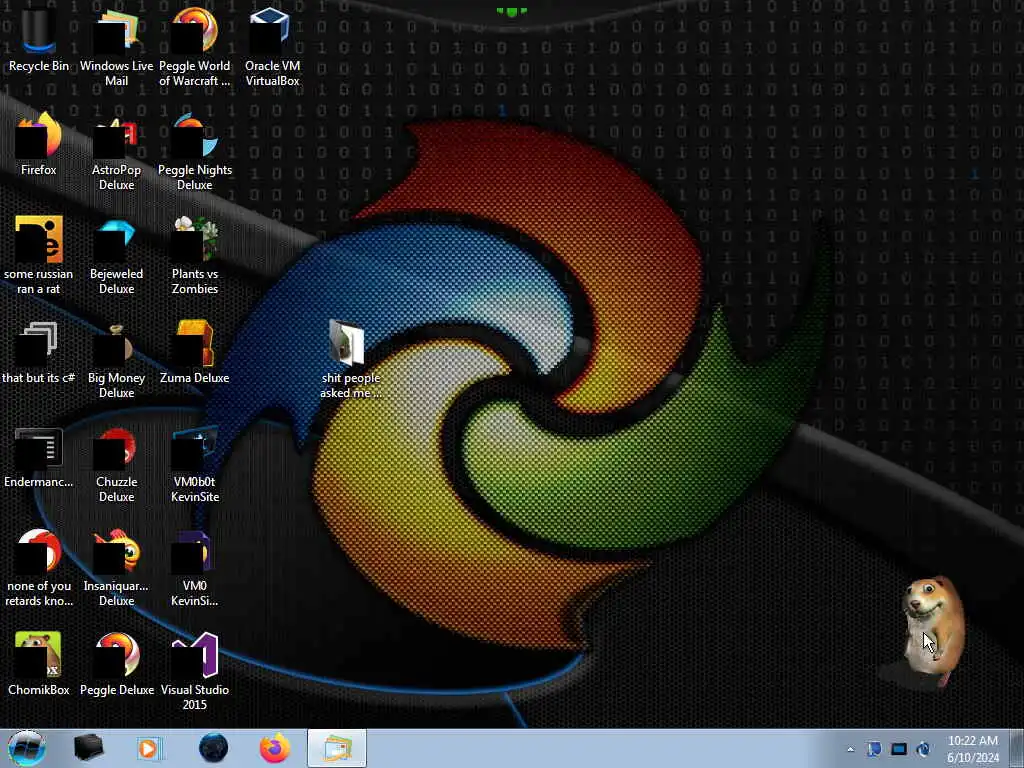Click the Show Desktop strip at taskbar end
1024x768 pixels.
[1017, 748]
